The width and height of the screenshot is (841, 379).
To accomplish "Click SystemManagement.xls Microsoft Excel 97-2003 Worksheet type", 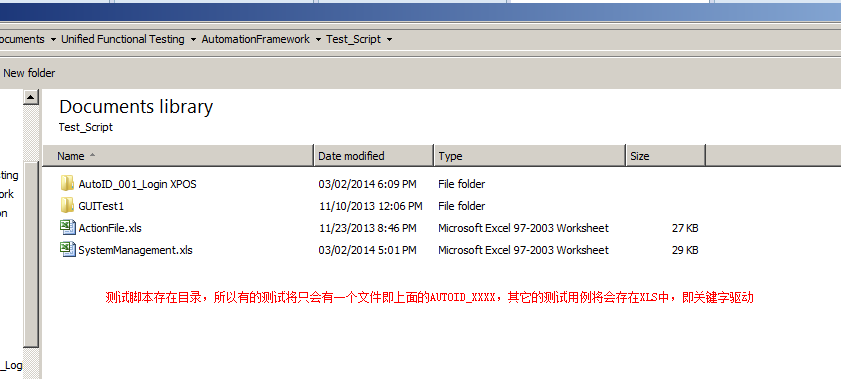I will [523, 250].
